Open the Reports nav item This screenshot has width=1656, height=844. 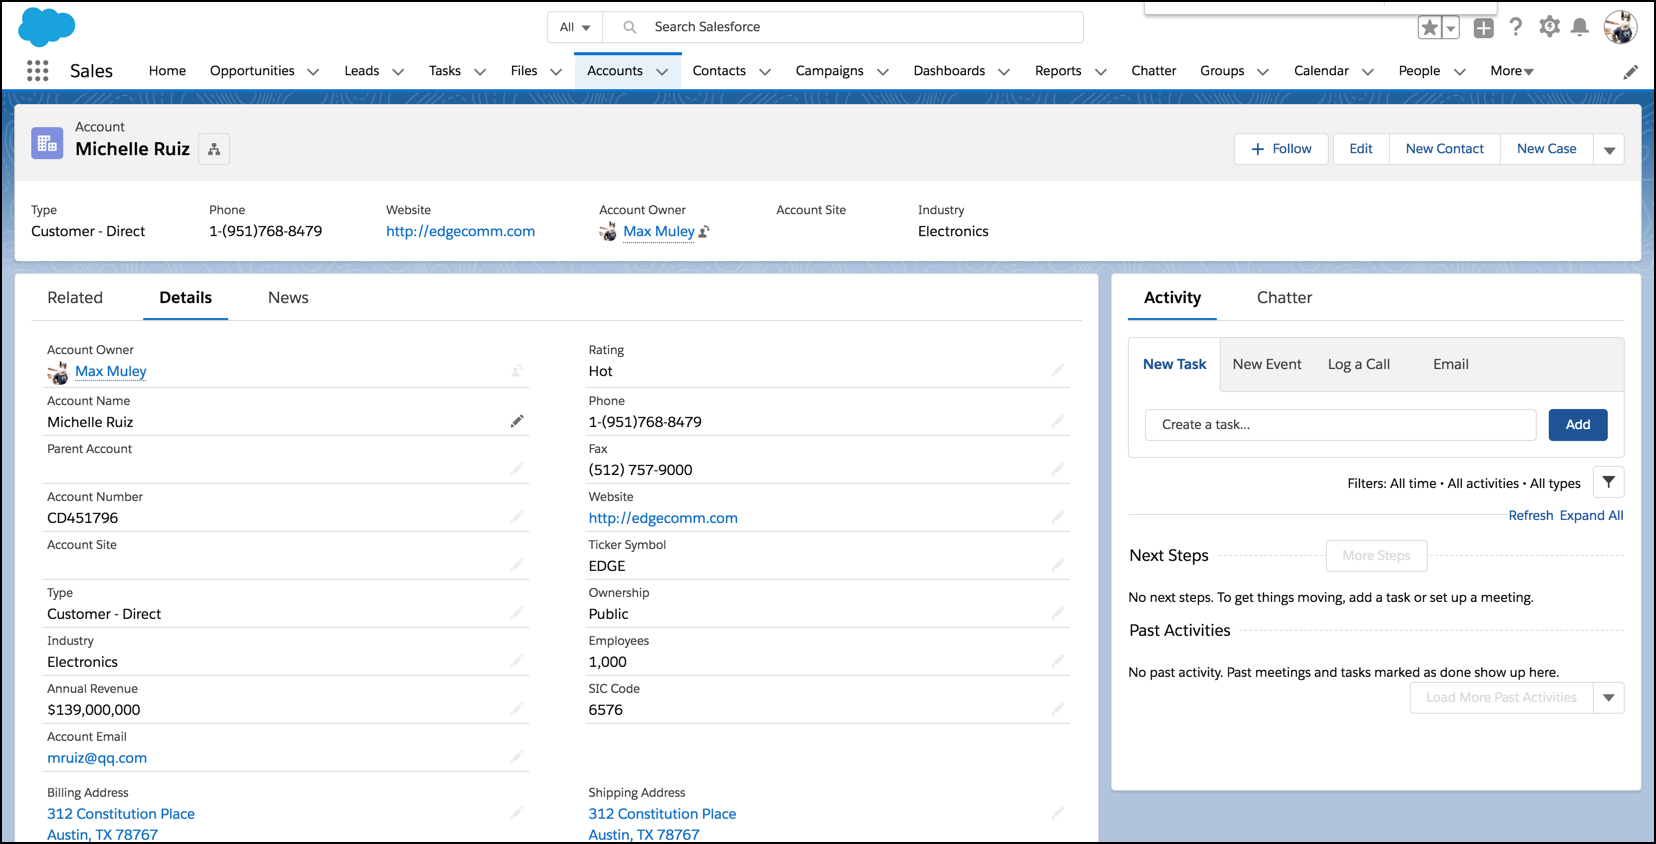pyautogui.click(x=1058, y=71)
